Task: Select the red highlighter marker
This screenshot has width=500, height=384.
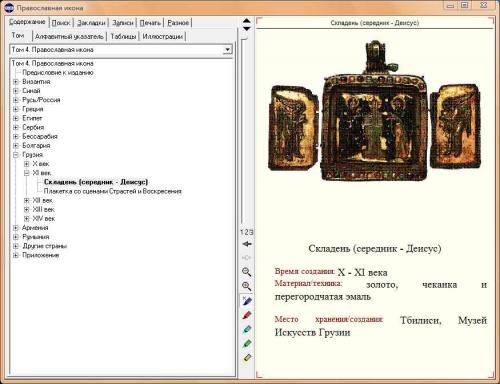Action: [x=247, y=315]
